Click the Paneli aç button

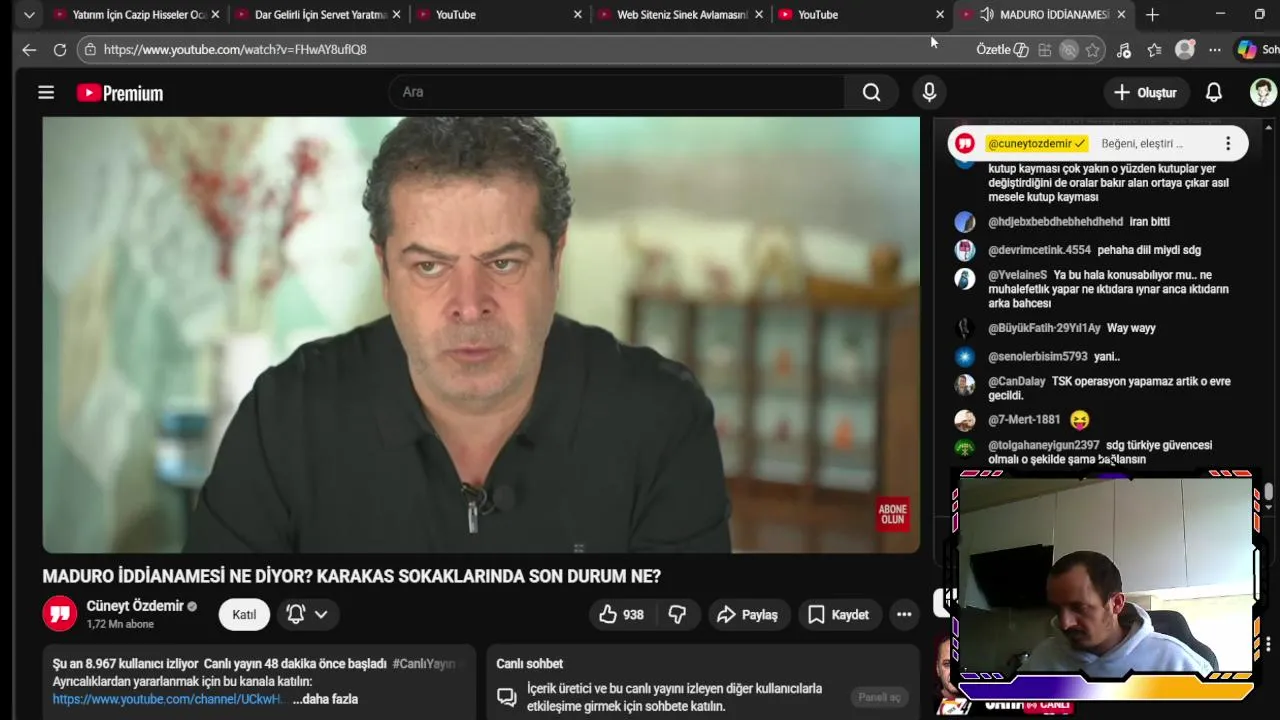(x=879, y=697)
